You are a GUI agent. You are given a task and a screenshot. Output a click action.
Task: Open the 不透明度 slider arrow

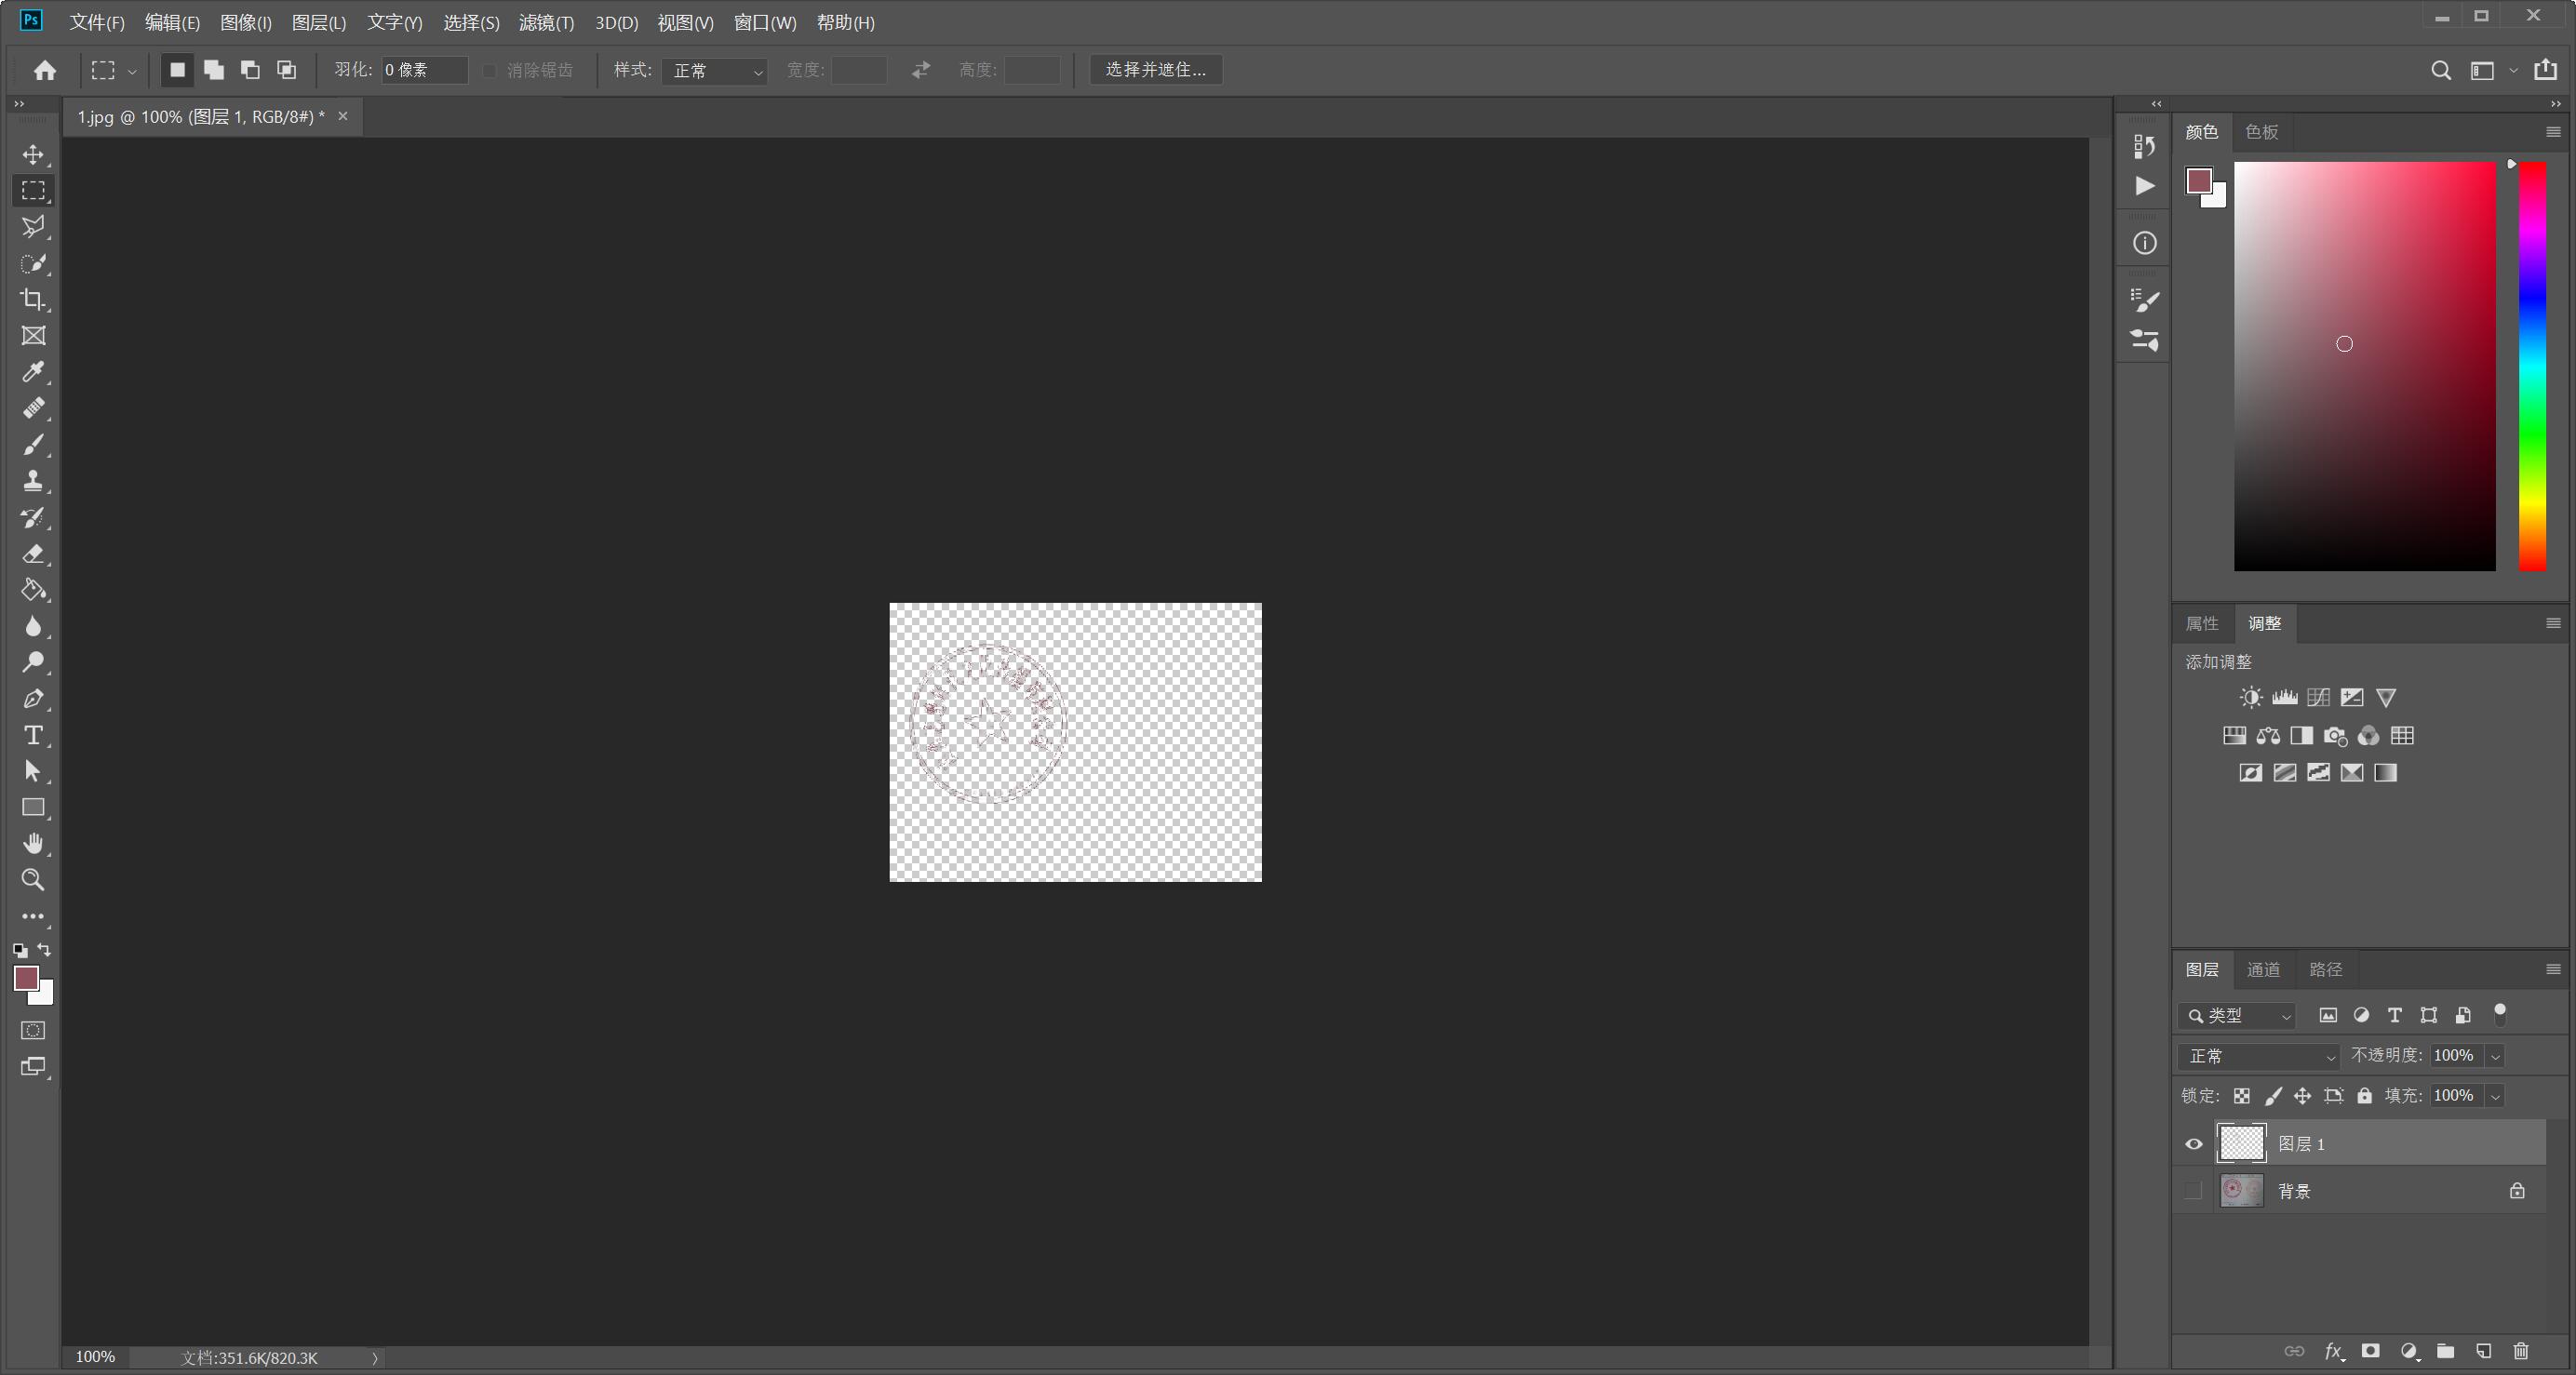2496,1056
